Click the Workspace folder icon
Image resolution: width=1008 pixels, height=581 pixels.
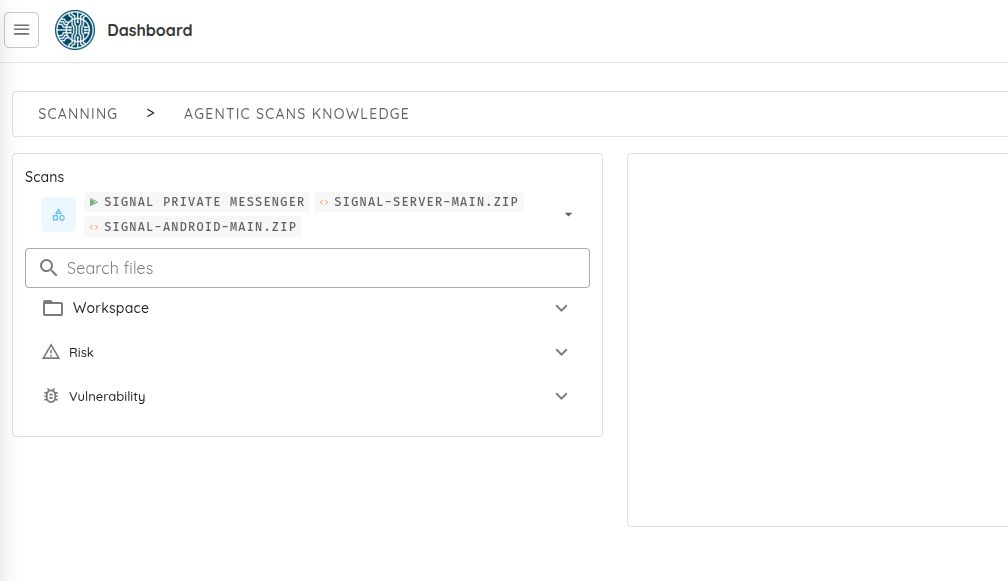point(53,308)
